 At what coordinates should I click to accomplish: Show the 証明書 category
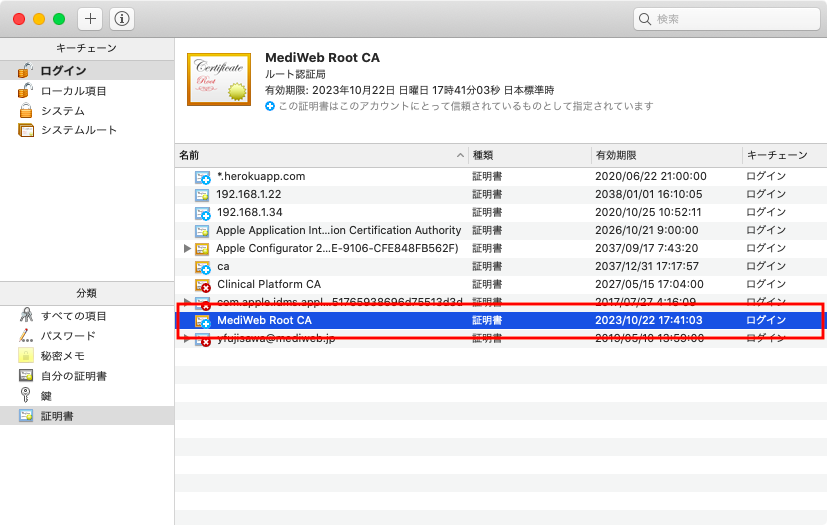[87, 416]
